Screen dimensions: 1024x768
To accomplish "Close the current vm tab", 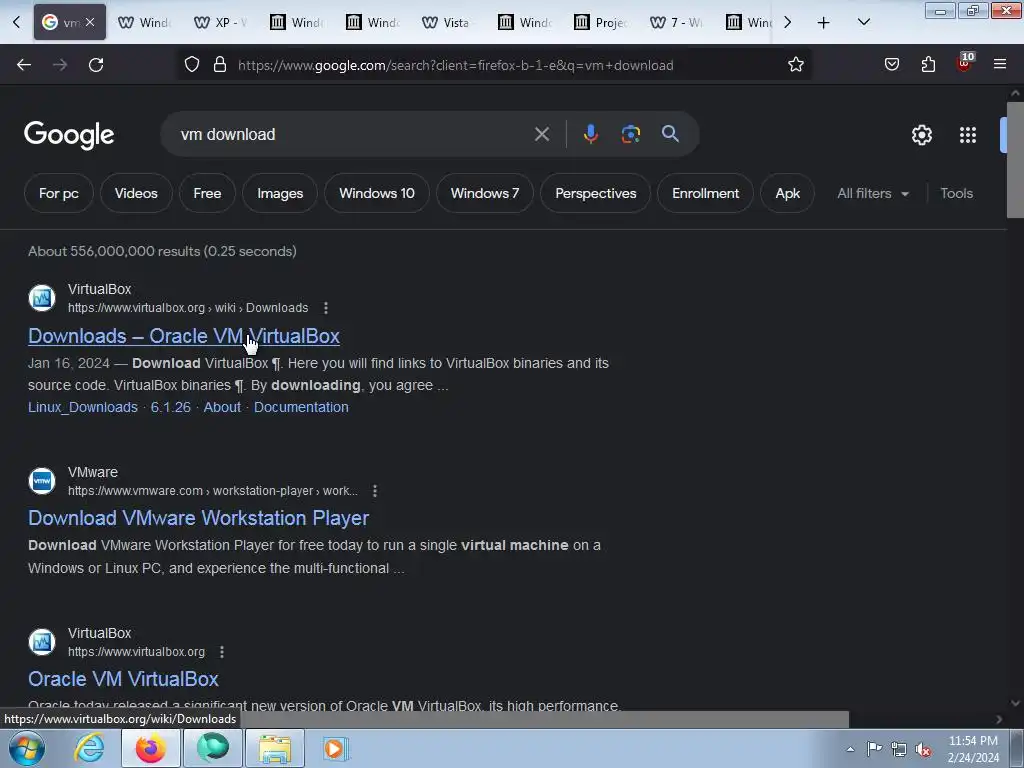I will click(x=90, y=22).
